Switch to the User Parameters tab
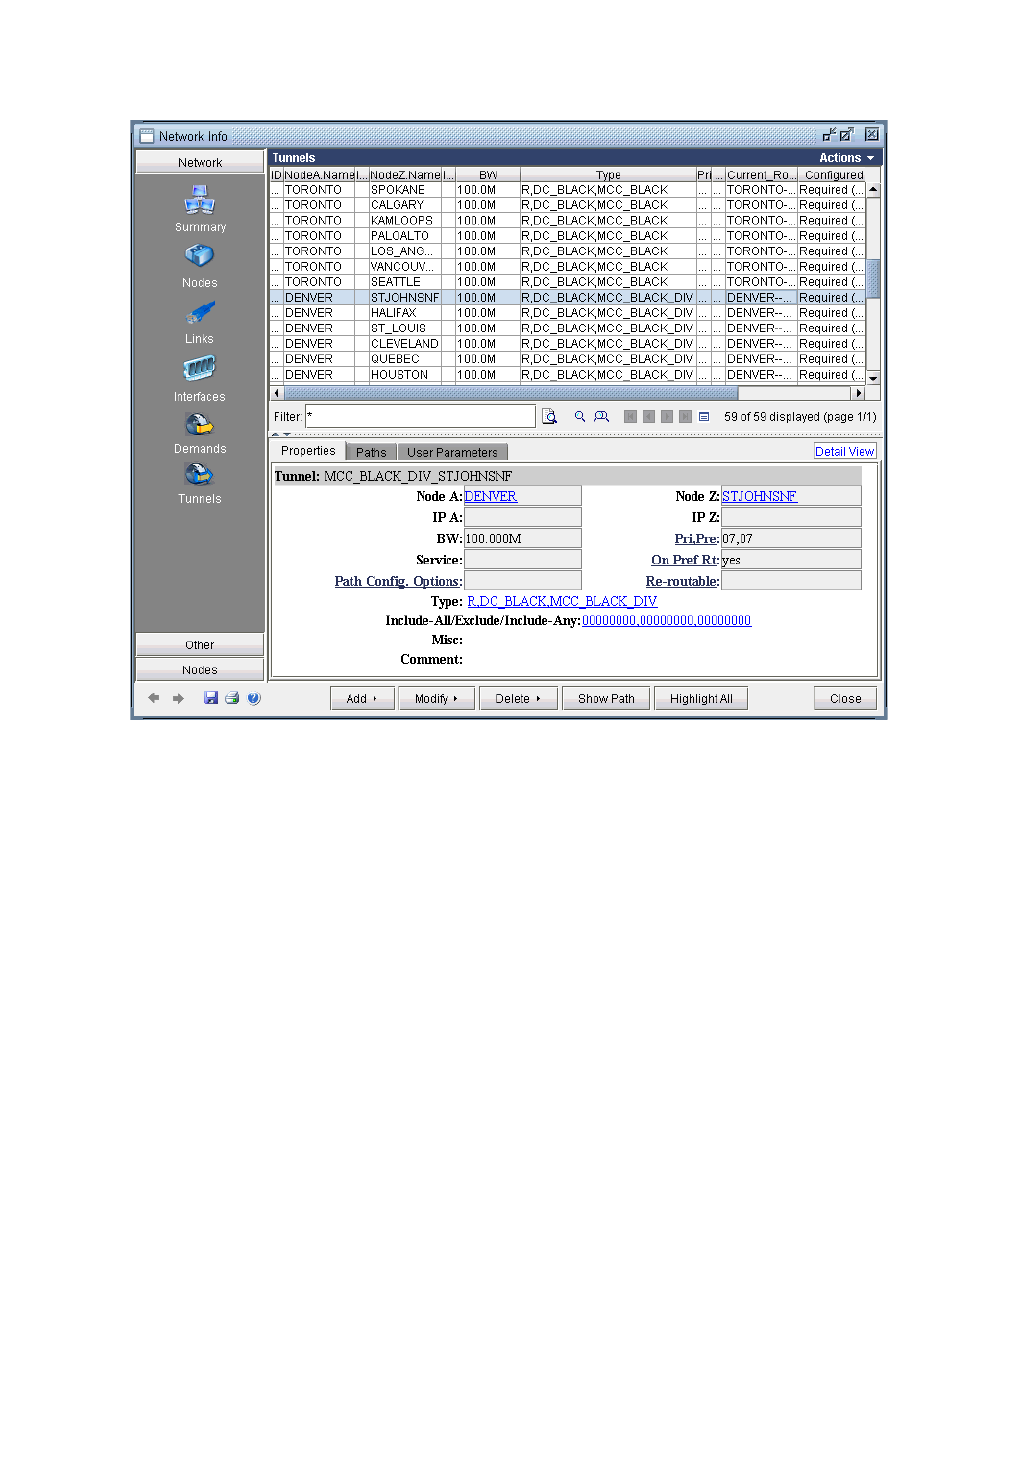The height and width of the screenshot is (1484, 1011). coord(452,452)
